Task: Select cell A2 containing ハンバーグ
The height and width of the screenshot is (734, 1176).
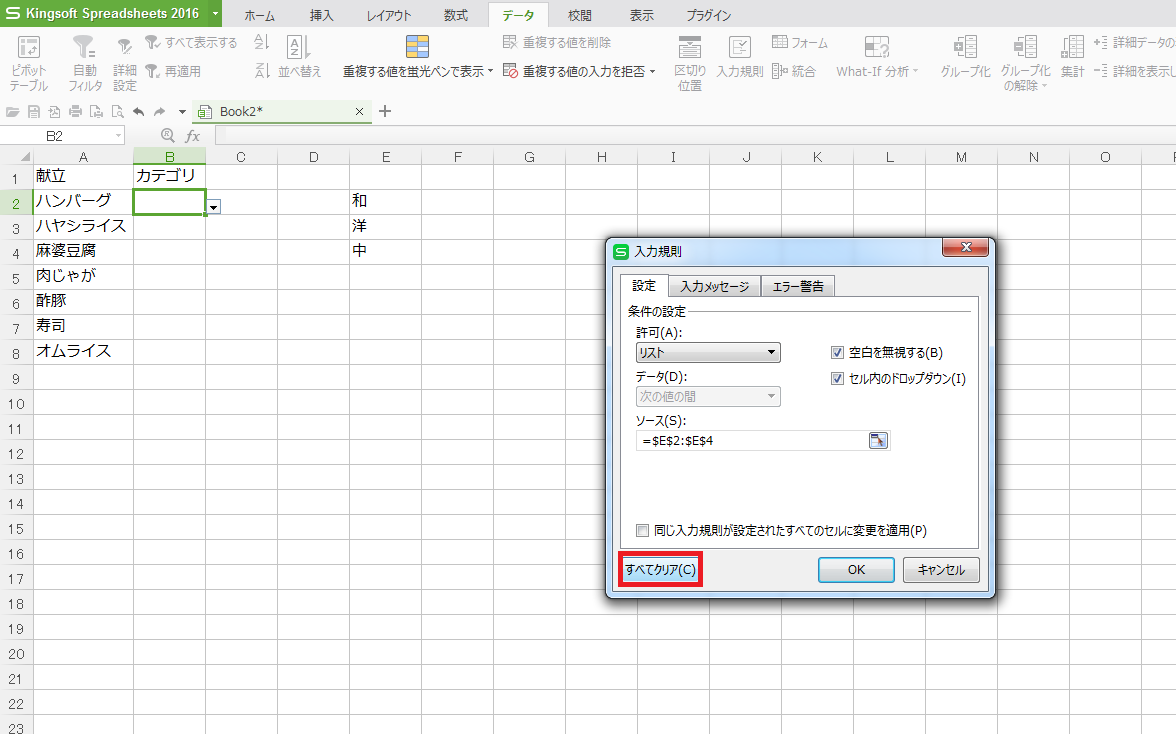Action: pos(83,201)
